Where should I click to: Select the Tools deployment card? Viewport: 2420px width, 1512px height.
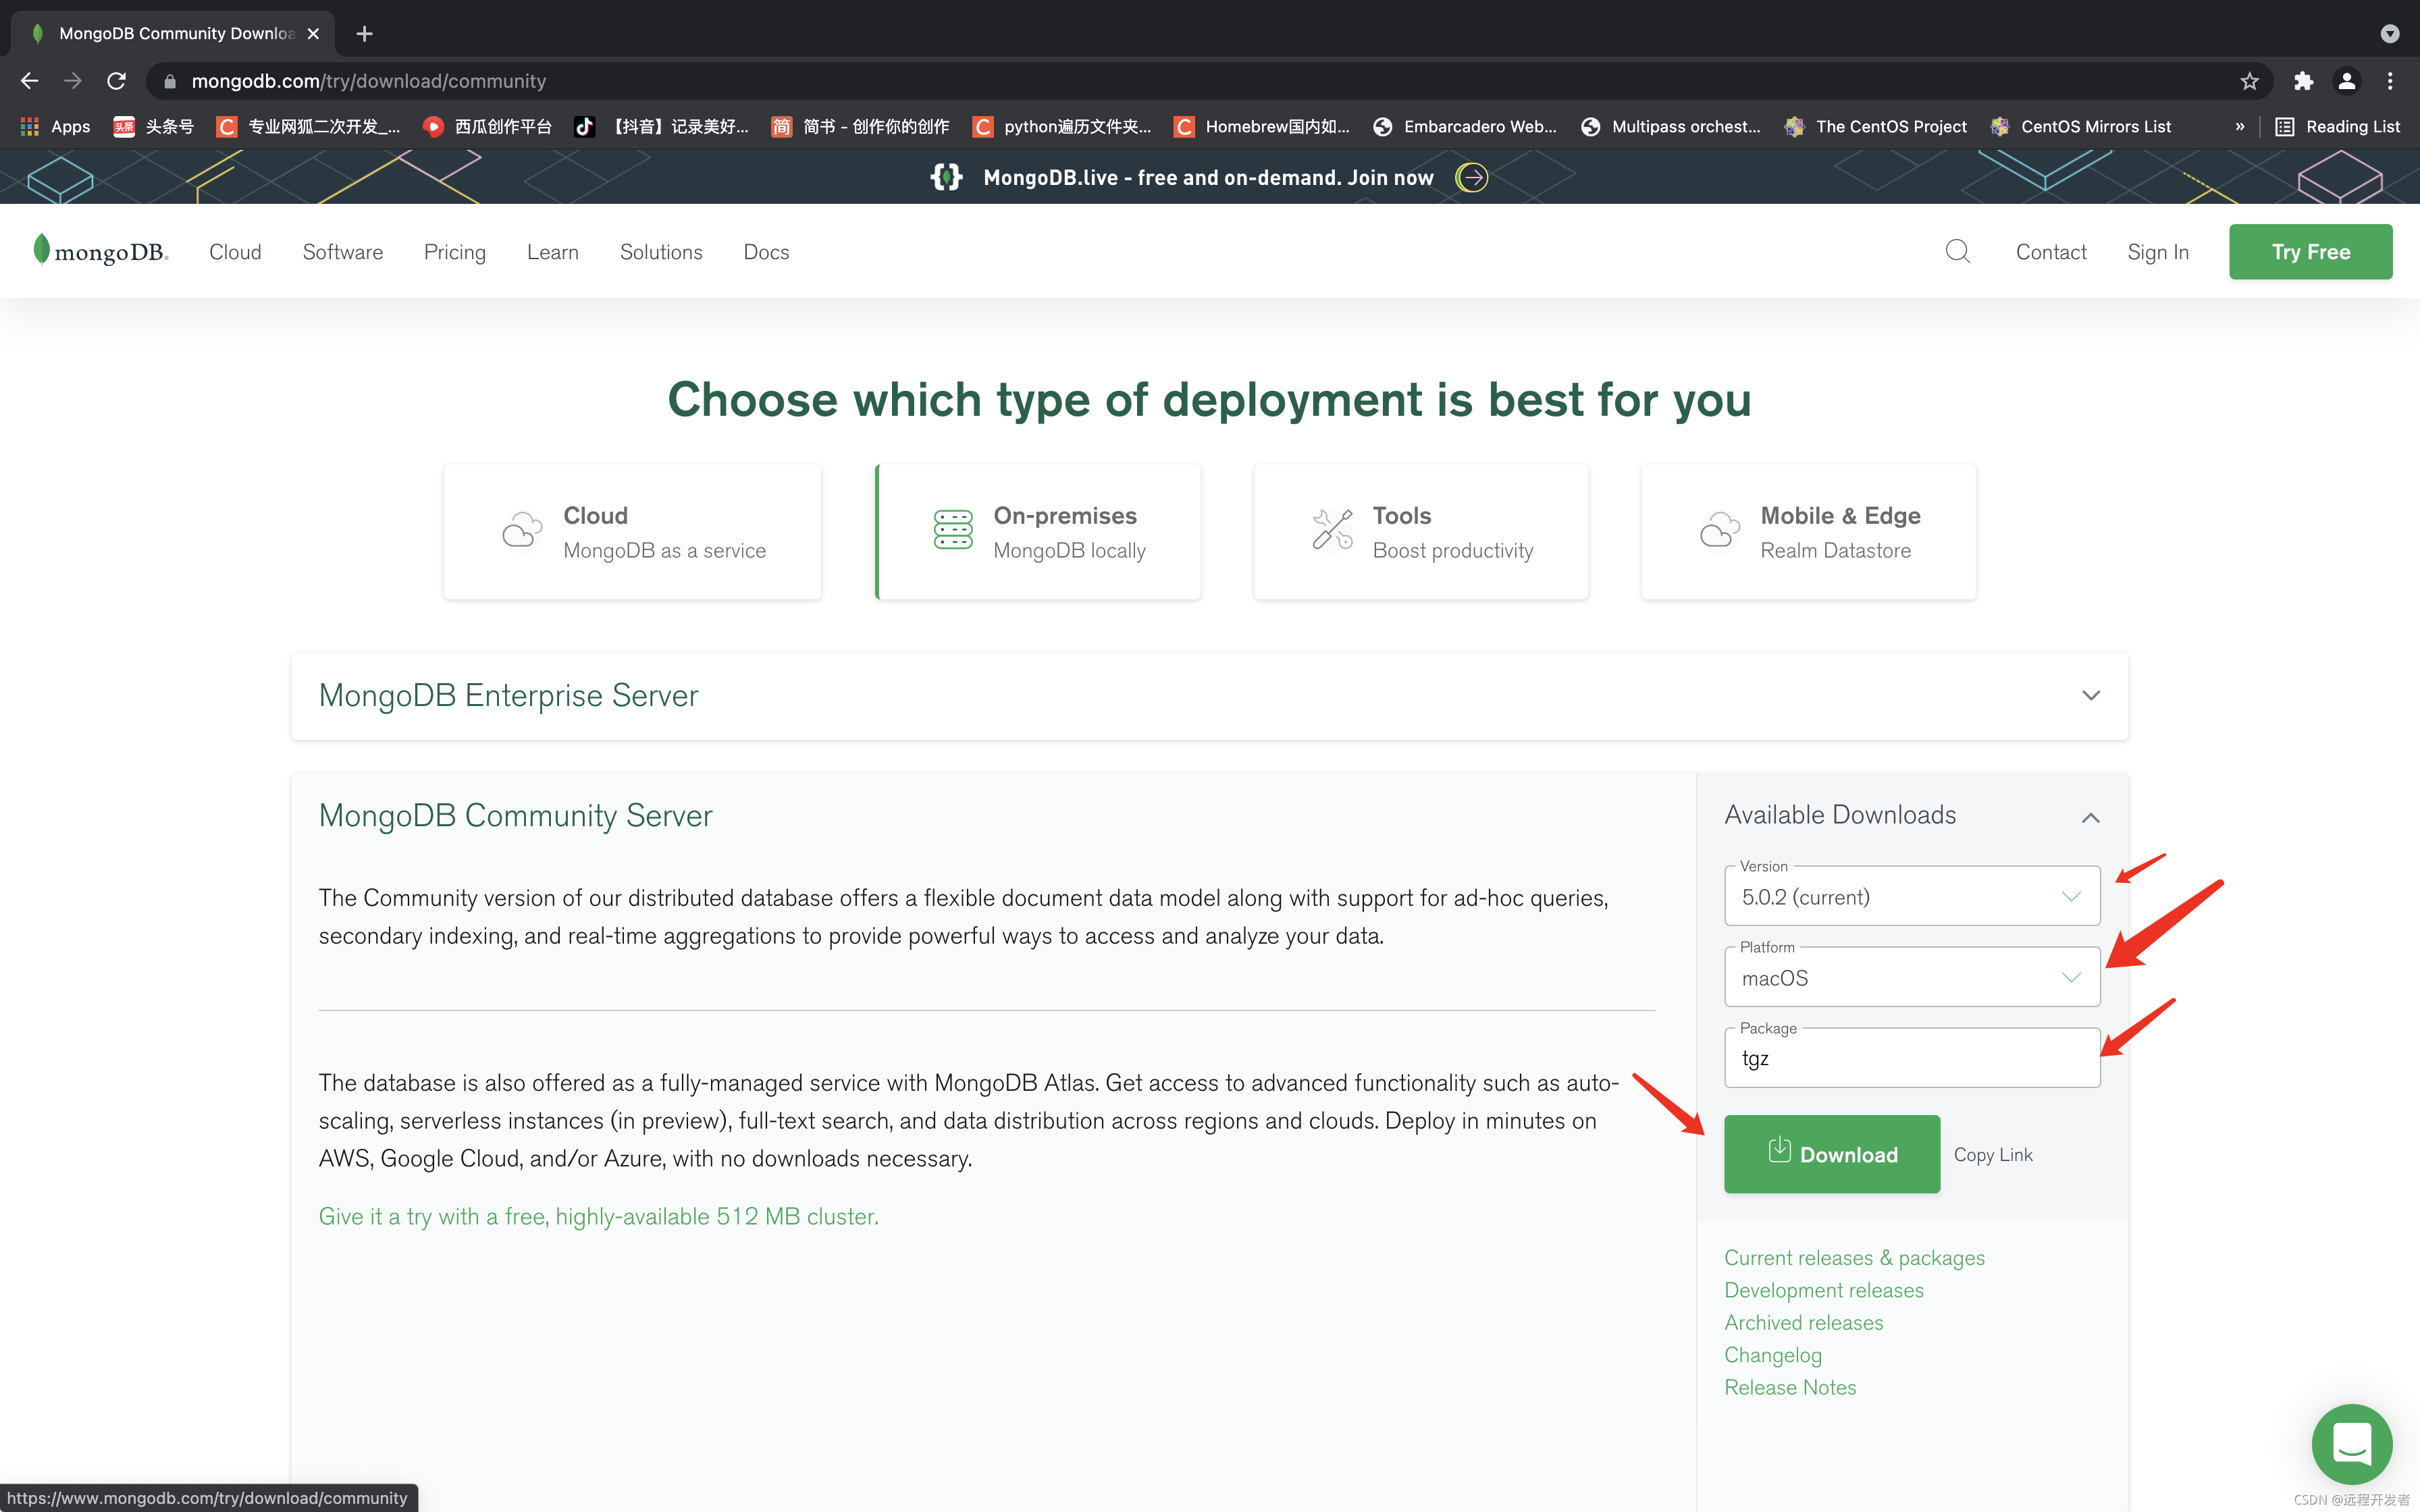(x=1421, y=532)
